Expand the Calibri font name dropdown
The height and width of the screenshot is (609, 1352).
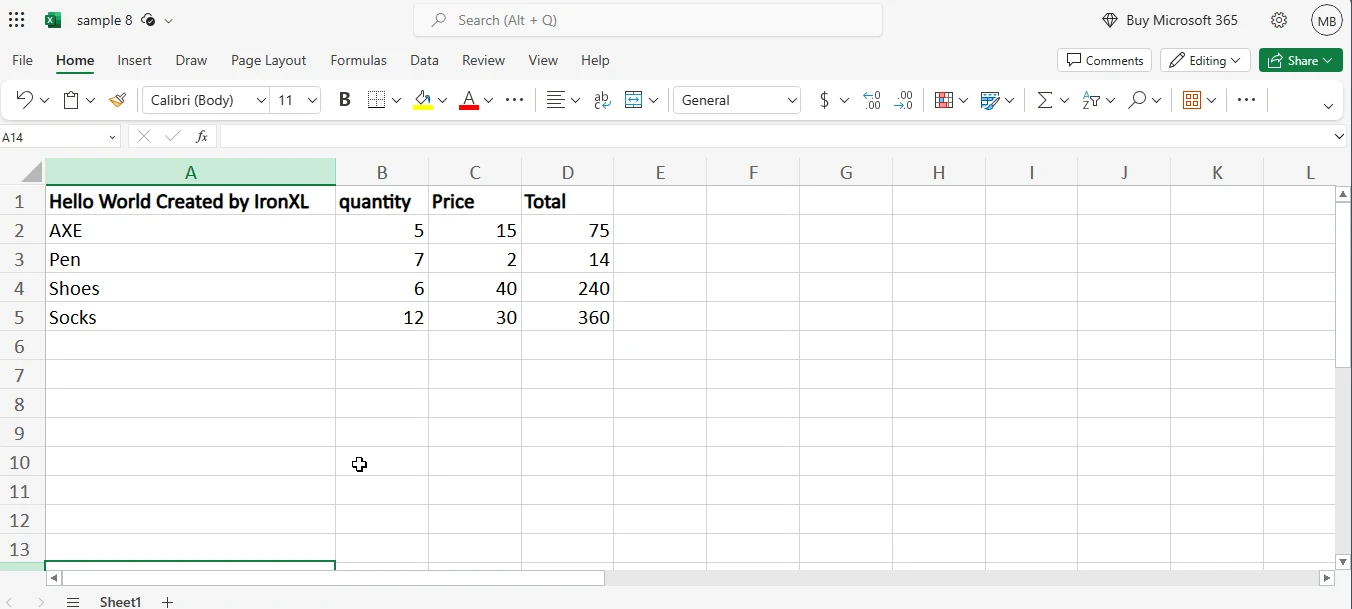261,100
